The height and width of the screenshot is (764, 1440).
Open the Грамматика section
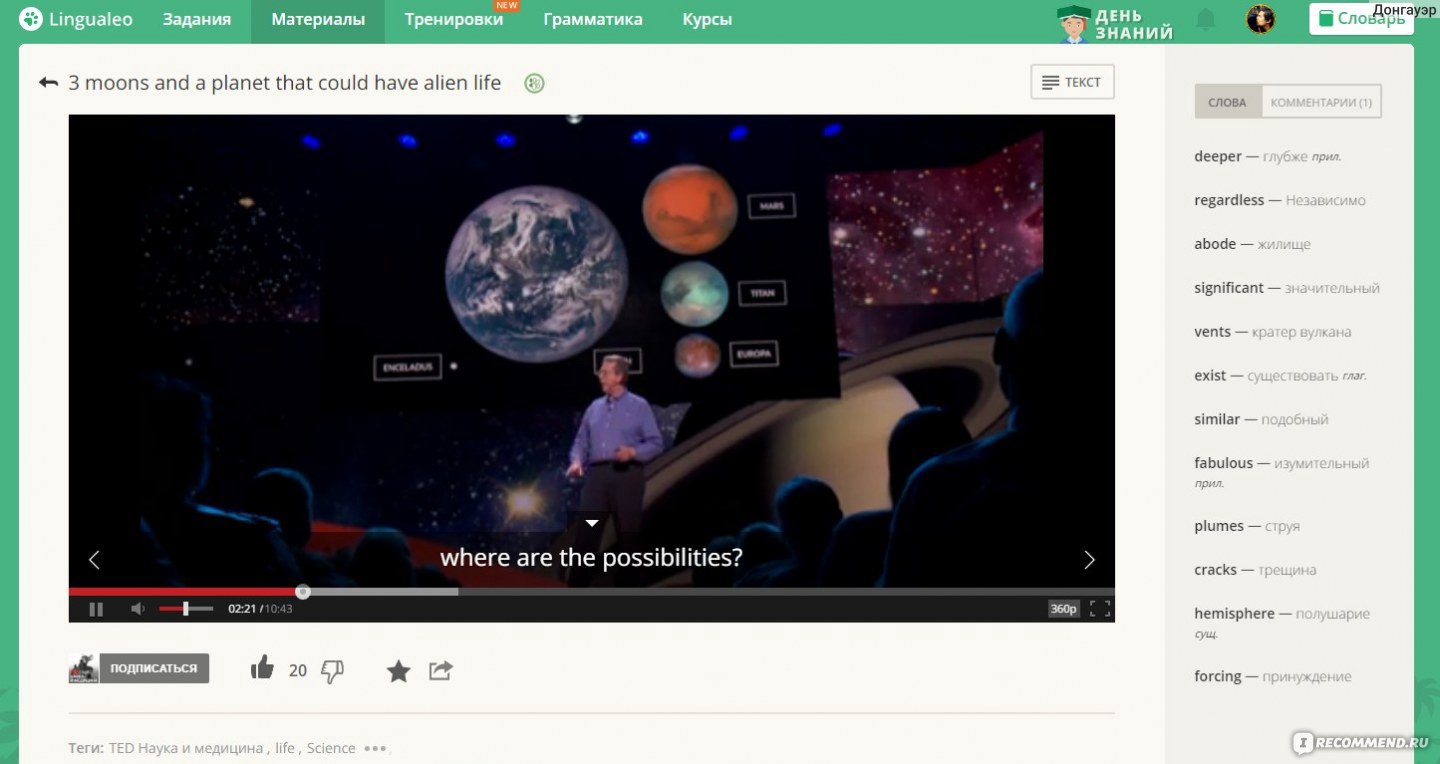click(x=593, y=19)
